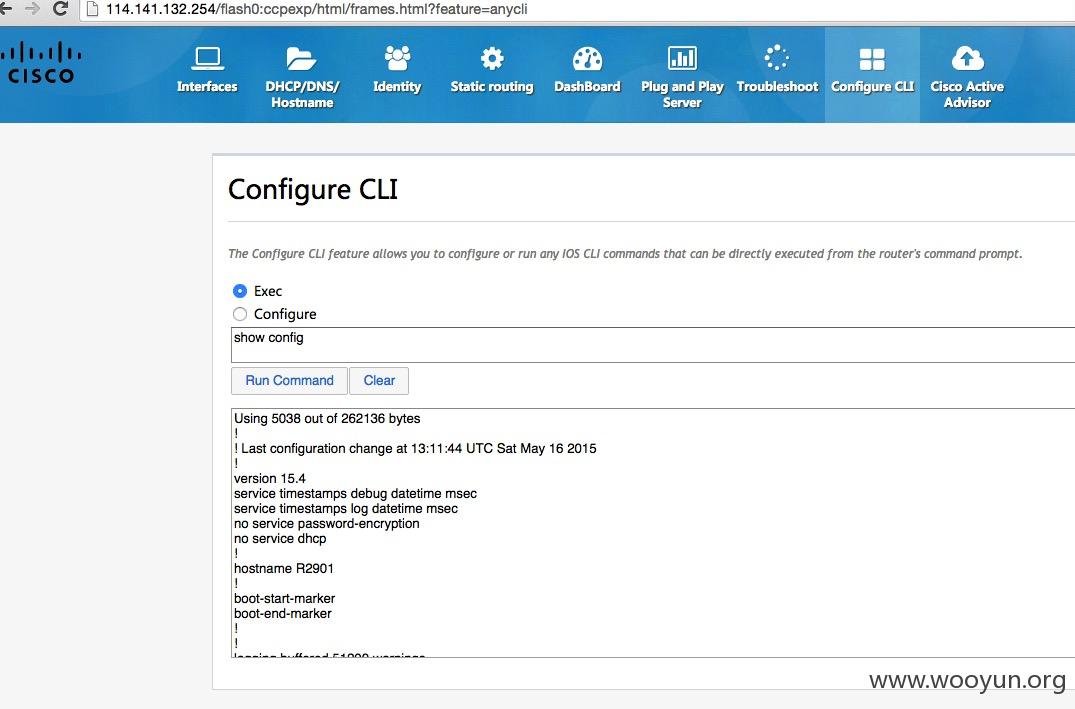Click the Clear button
The height and width of the screenshot is (709, 1075).
pos(379,381)
